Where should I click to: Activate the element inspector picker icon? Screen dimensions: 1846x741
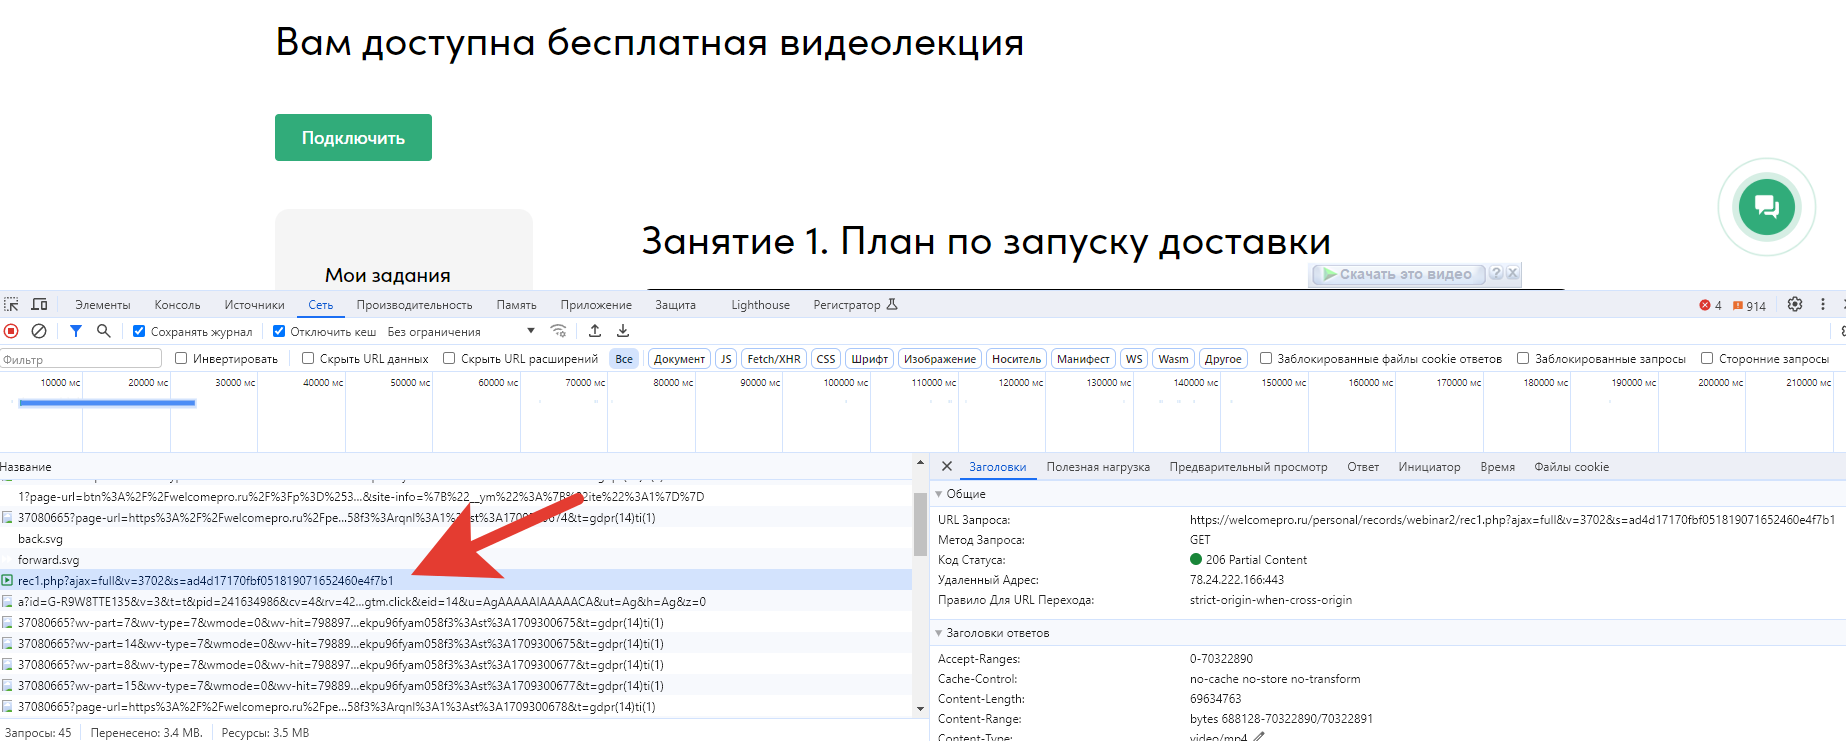tap(11, 305)
